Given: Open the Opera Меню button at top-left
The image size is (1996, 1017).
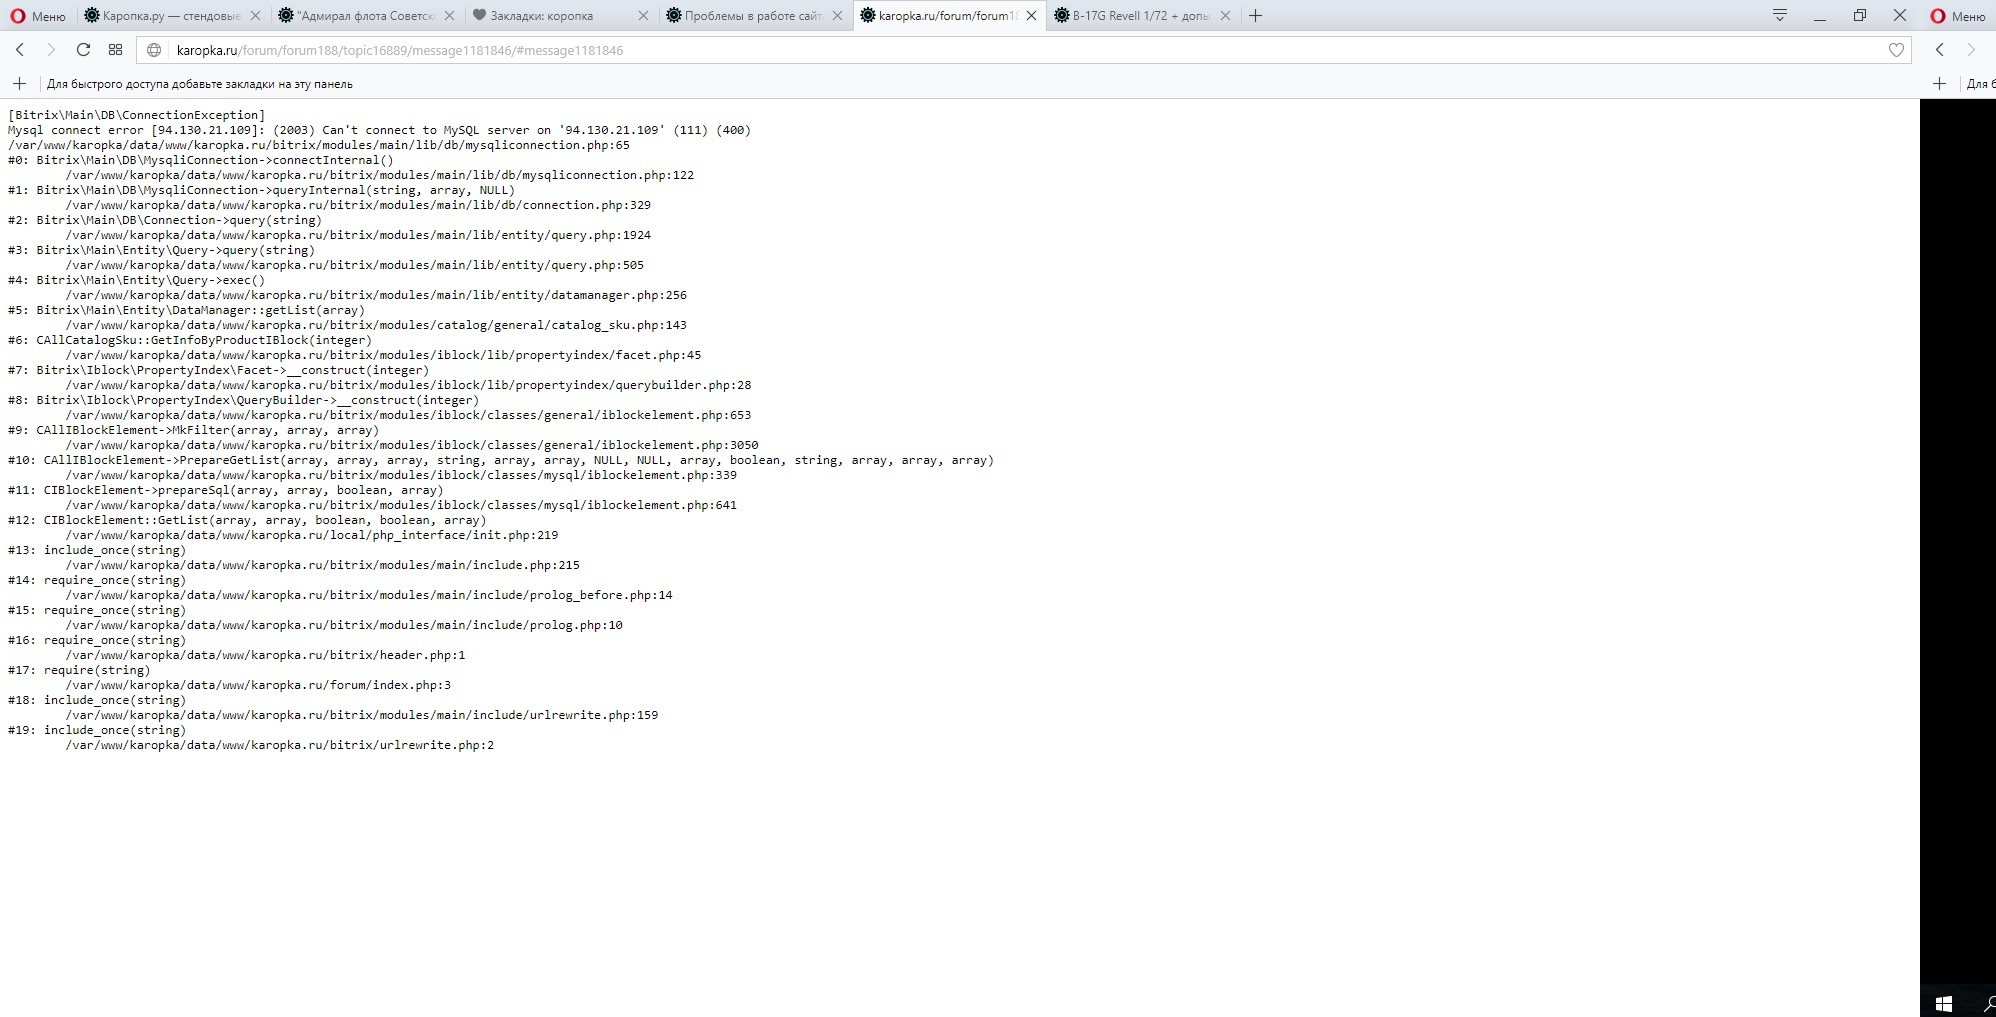Looking at the screenshot, I should (37, 16).
